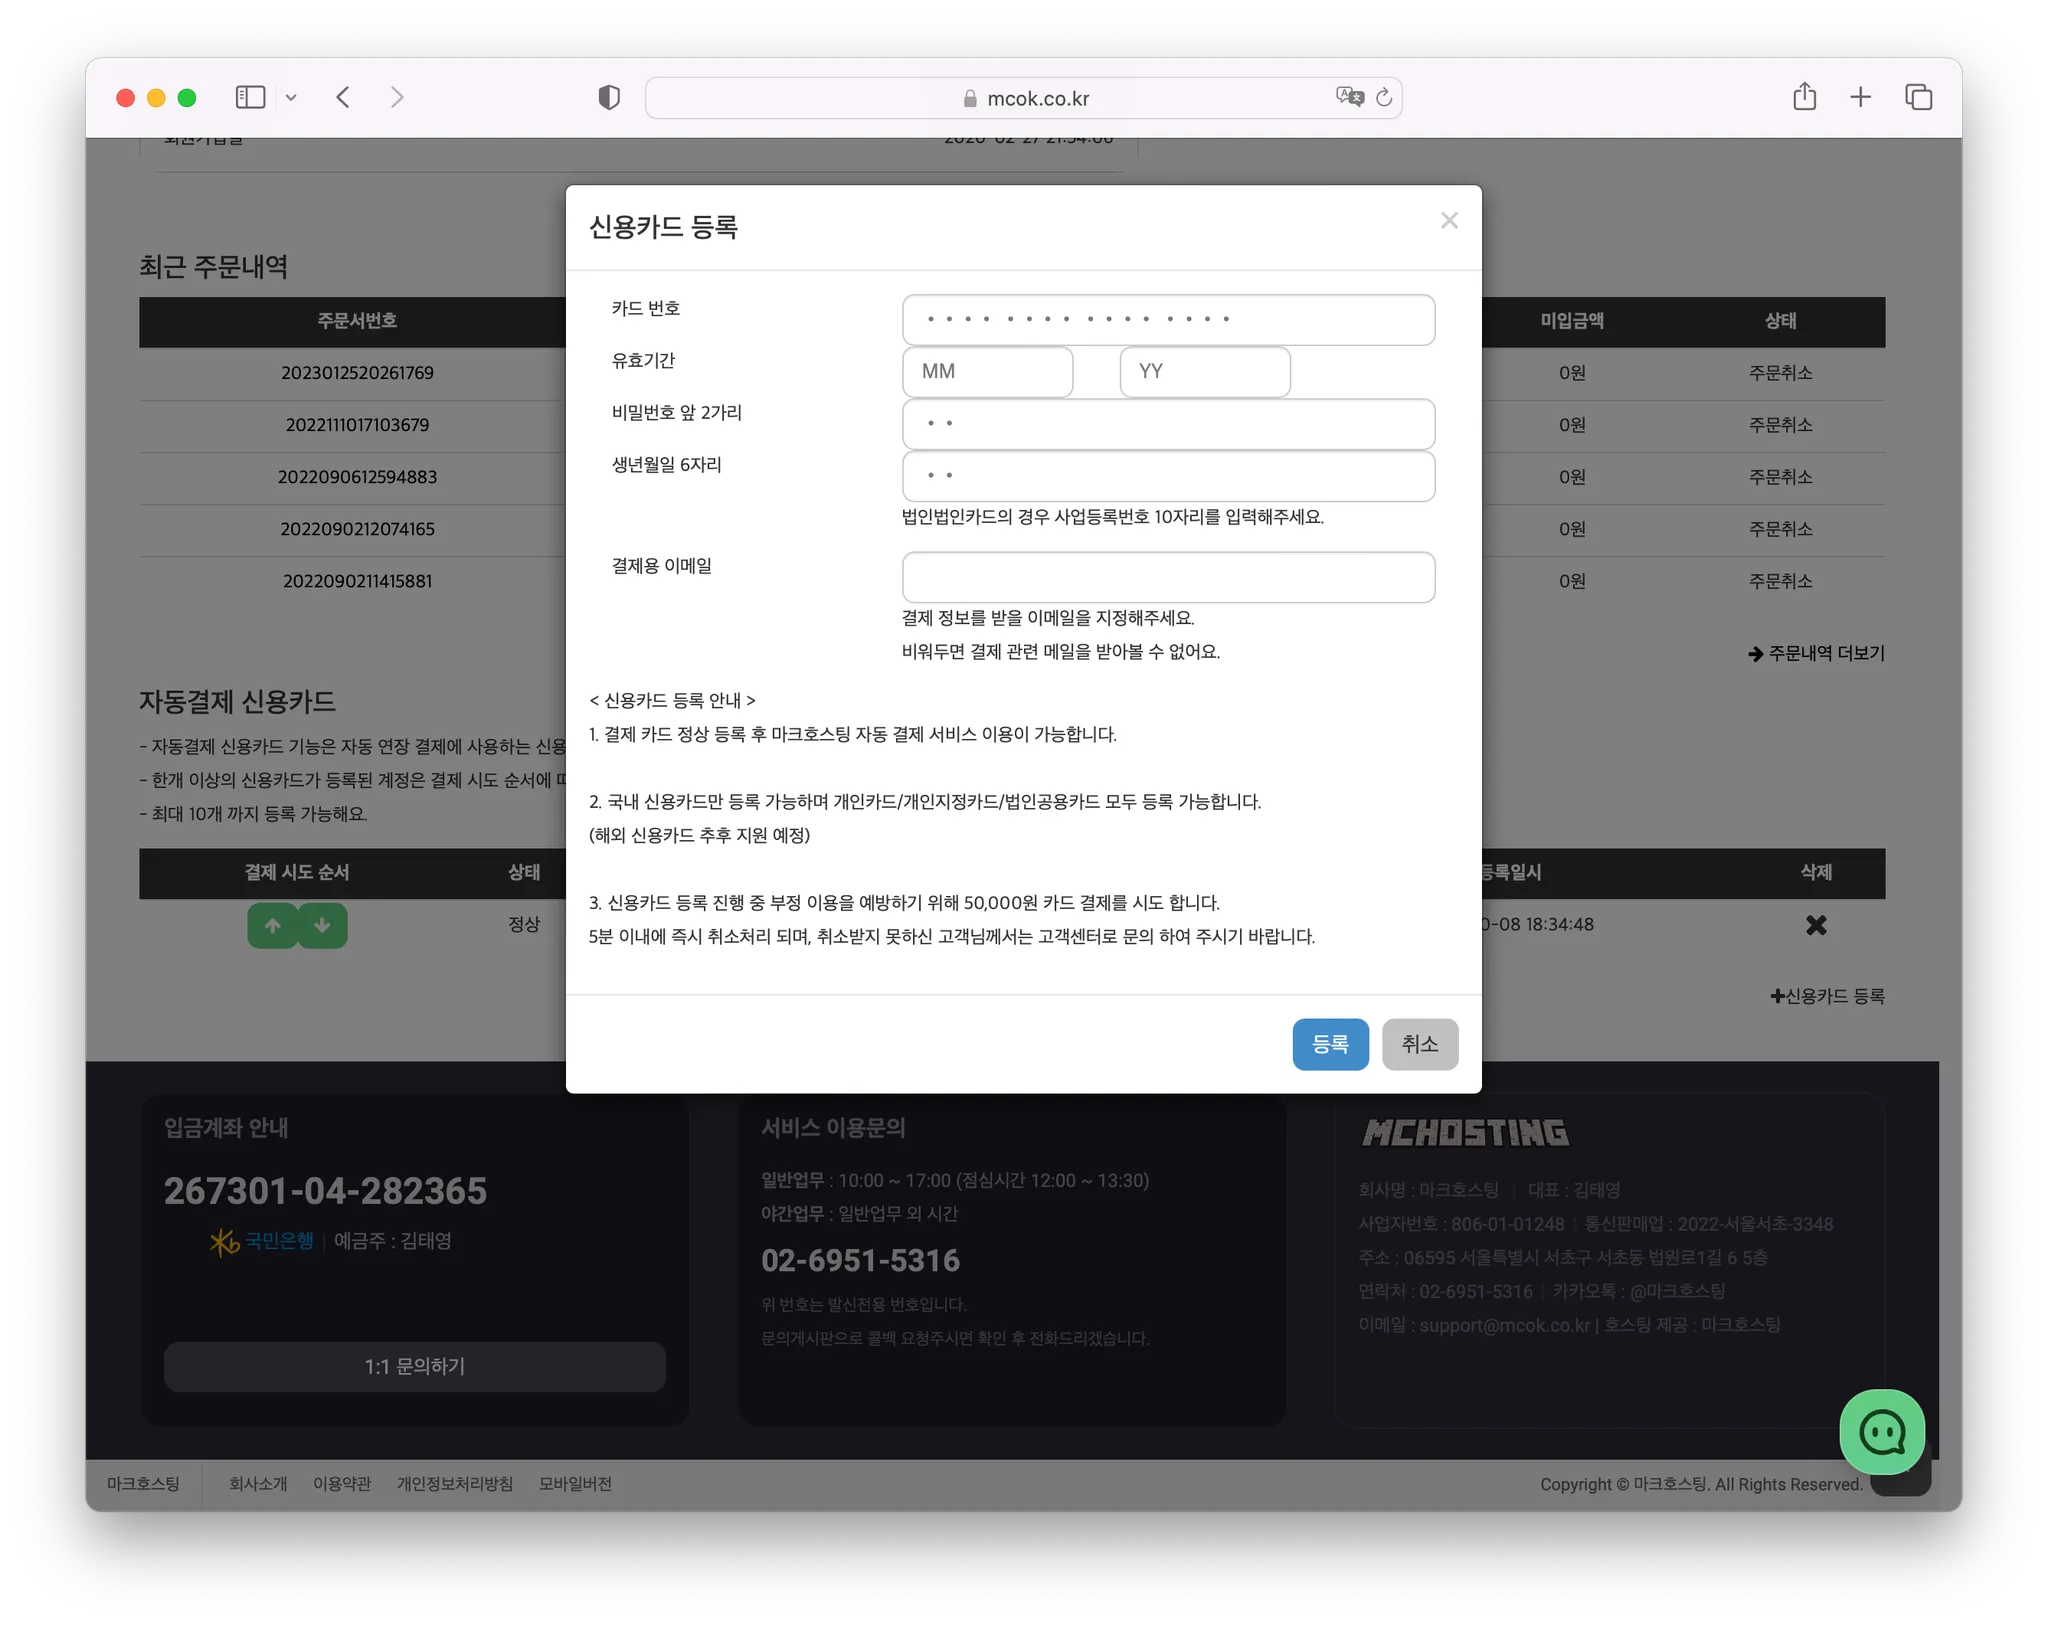The image size is (2048, 1625).
Task: Click the MM expiry month field
Action: [987, 372]
